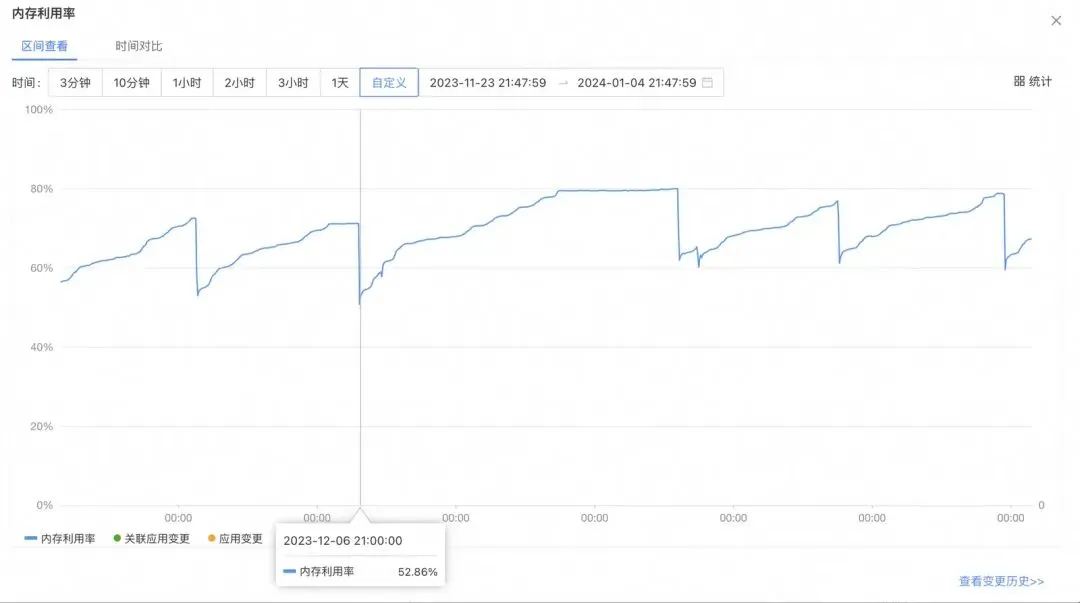Toggle the 关联应用变更 legend item
Viewport: 1080px width, 603px height.
(x=151, y=539)
